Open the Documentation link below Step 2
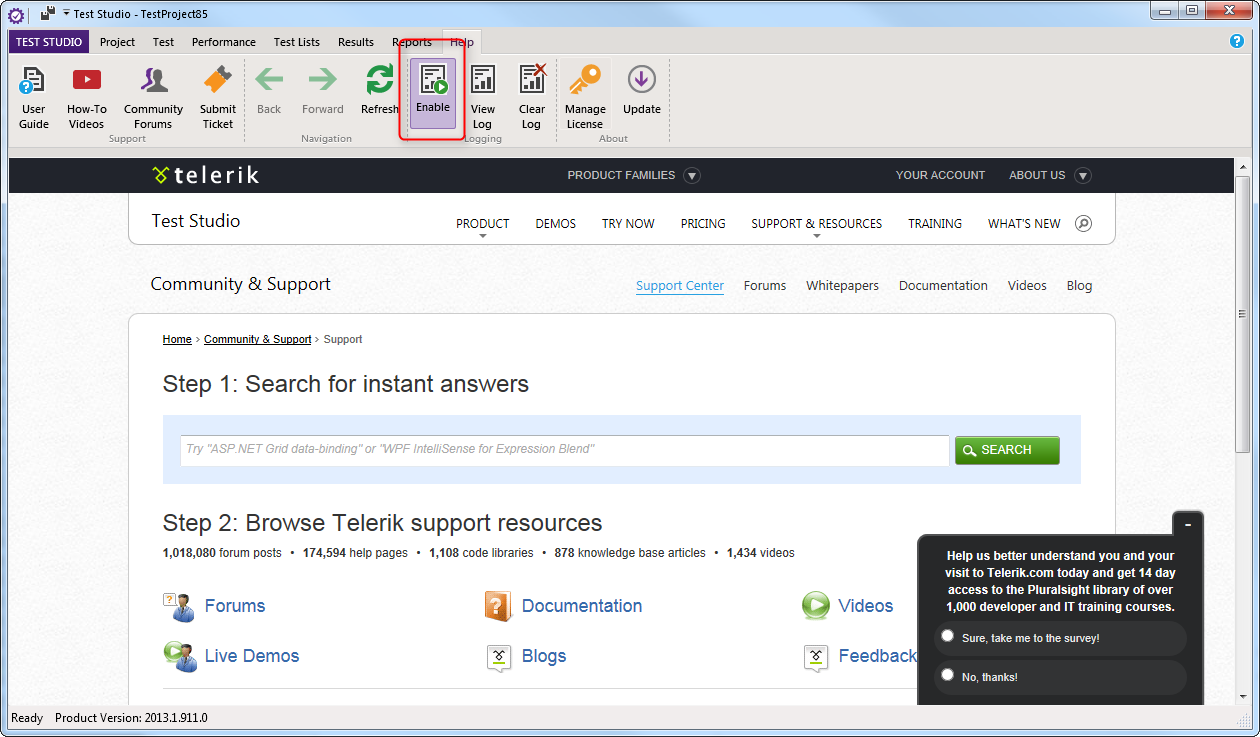Screen dimensions: 1260x737 582,606
